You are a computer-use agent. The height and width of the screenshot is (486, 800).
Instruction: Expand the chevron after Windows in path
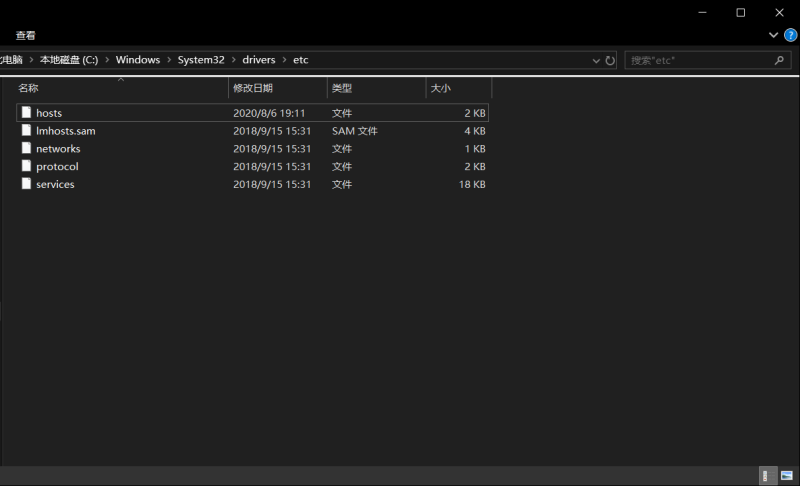tap(169, 60)
